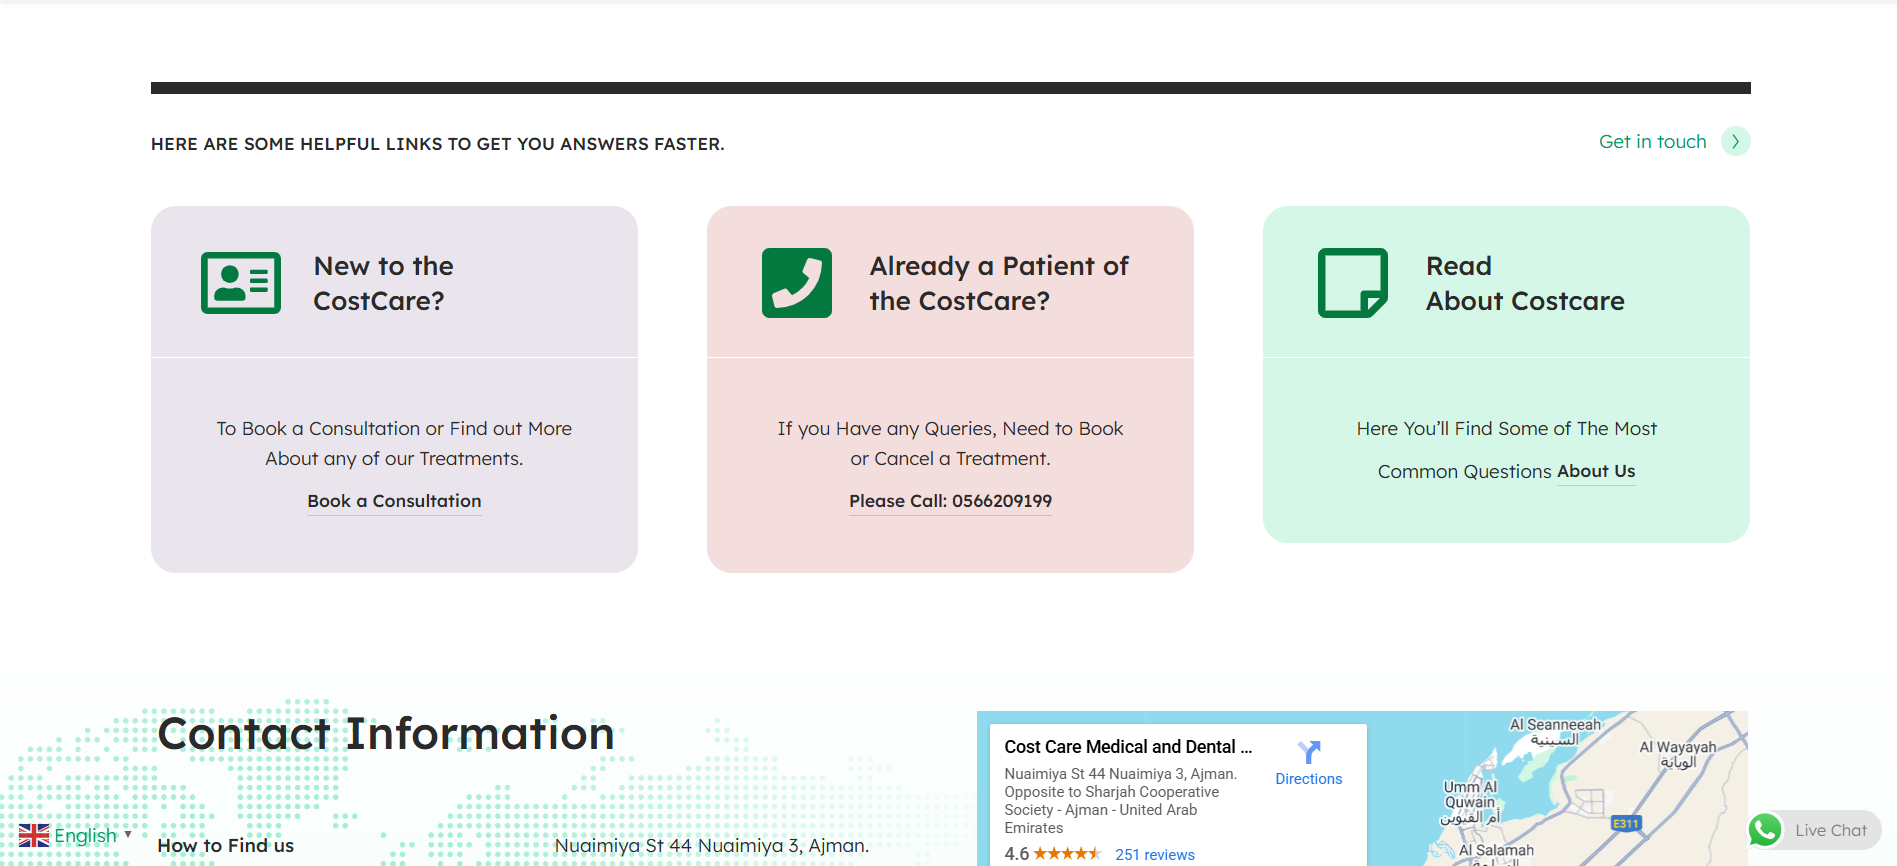Image resolution: width=1897 pixels, height=866 pixels.
Task: Click the 4.6 rating value
Action: click(1017, 854)
